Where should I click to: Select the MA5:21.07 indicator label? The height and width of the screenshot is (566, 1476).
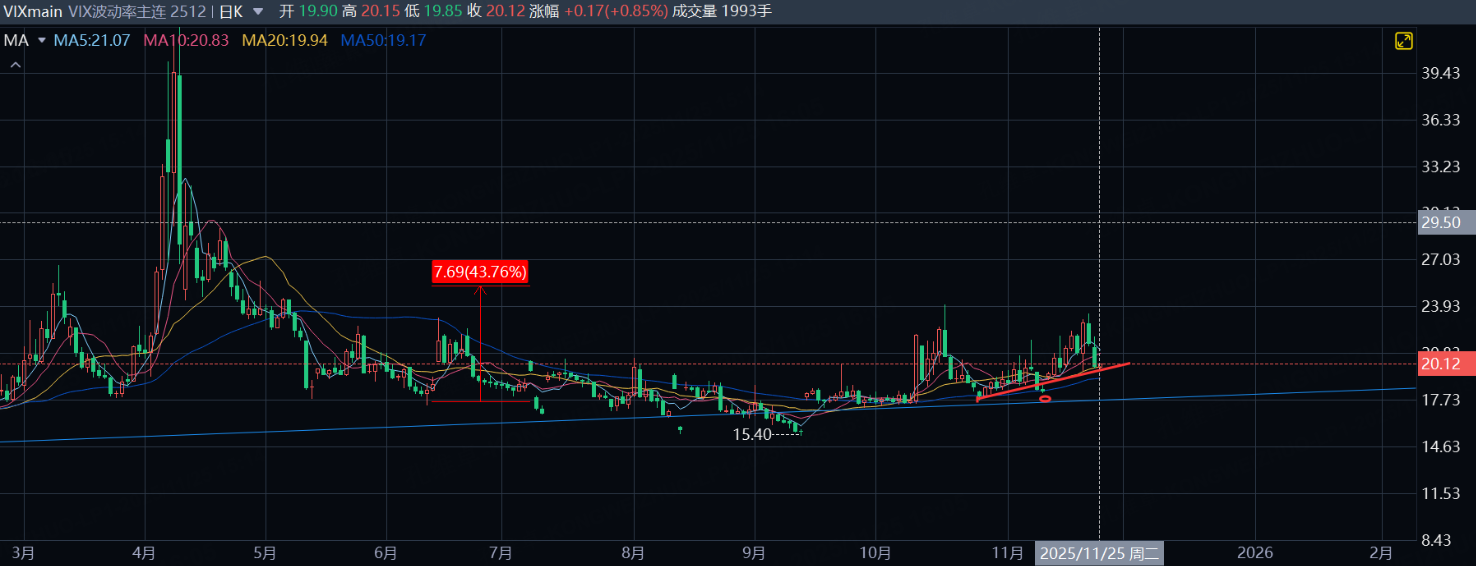[93, 41]
